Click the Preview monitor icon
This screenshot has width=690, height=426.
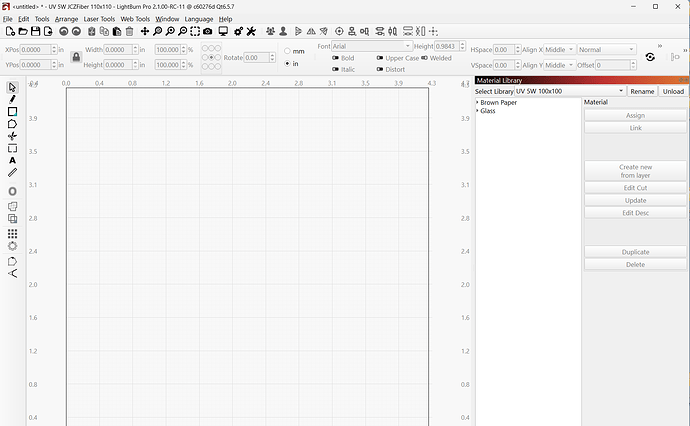click(223, 31)
